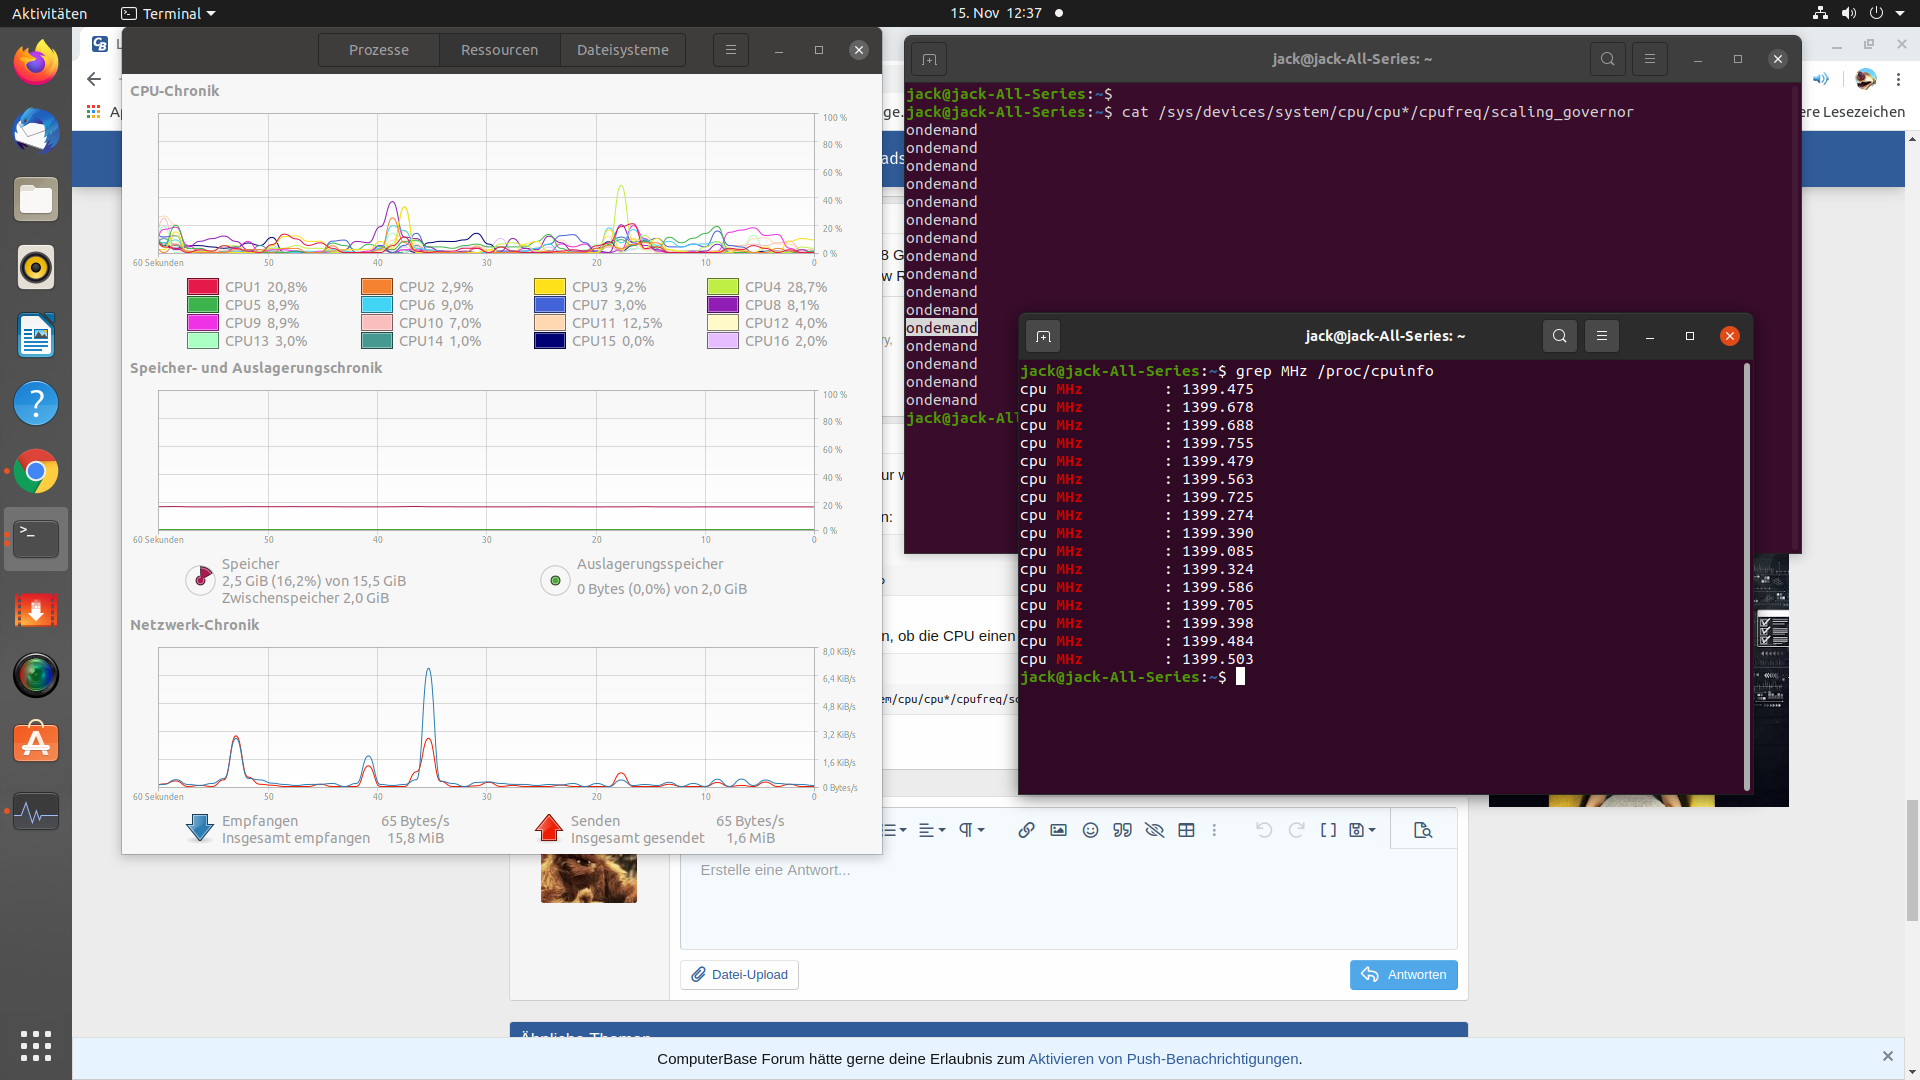Open the smiley emoji picker
This screenshot has height=1080, width=1920.
click(1090, 830)
